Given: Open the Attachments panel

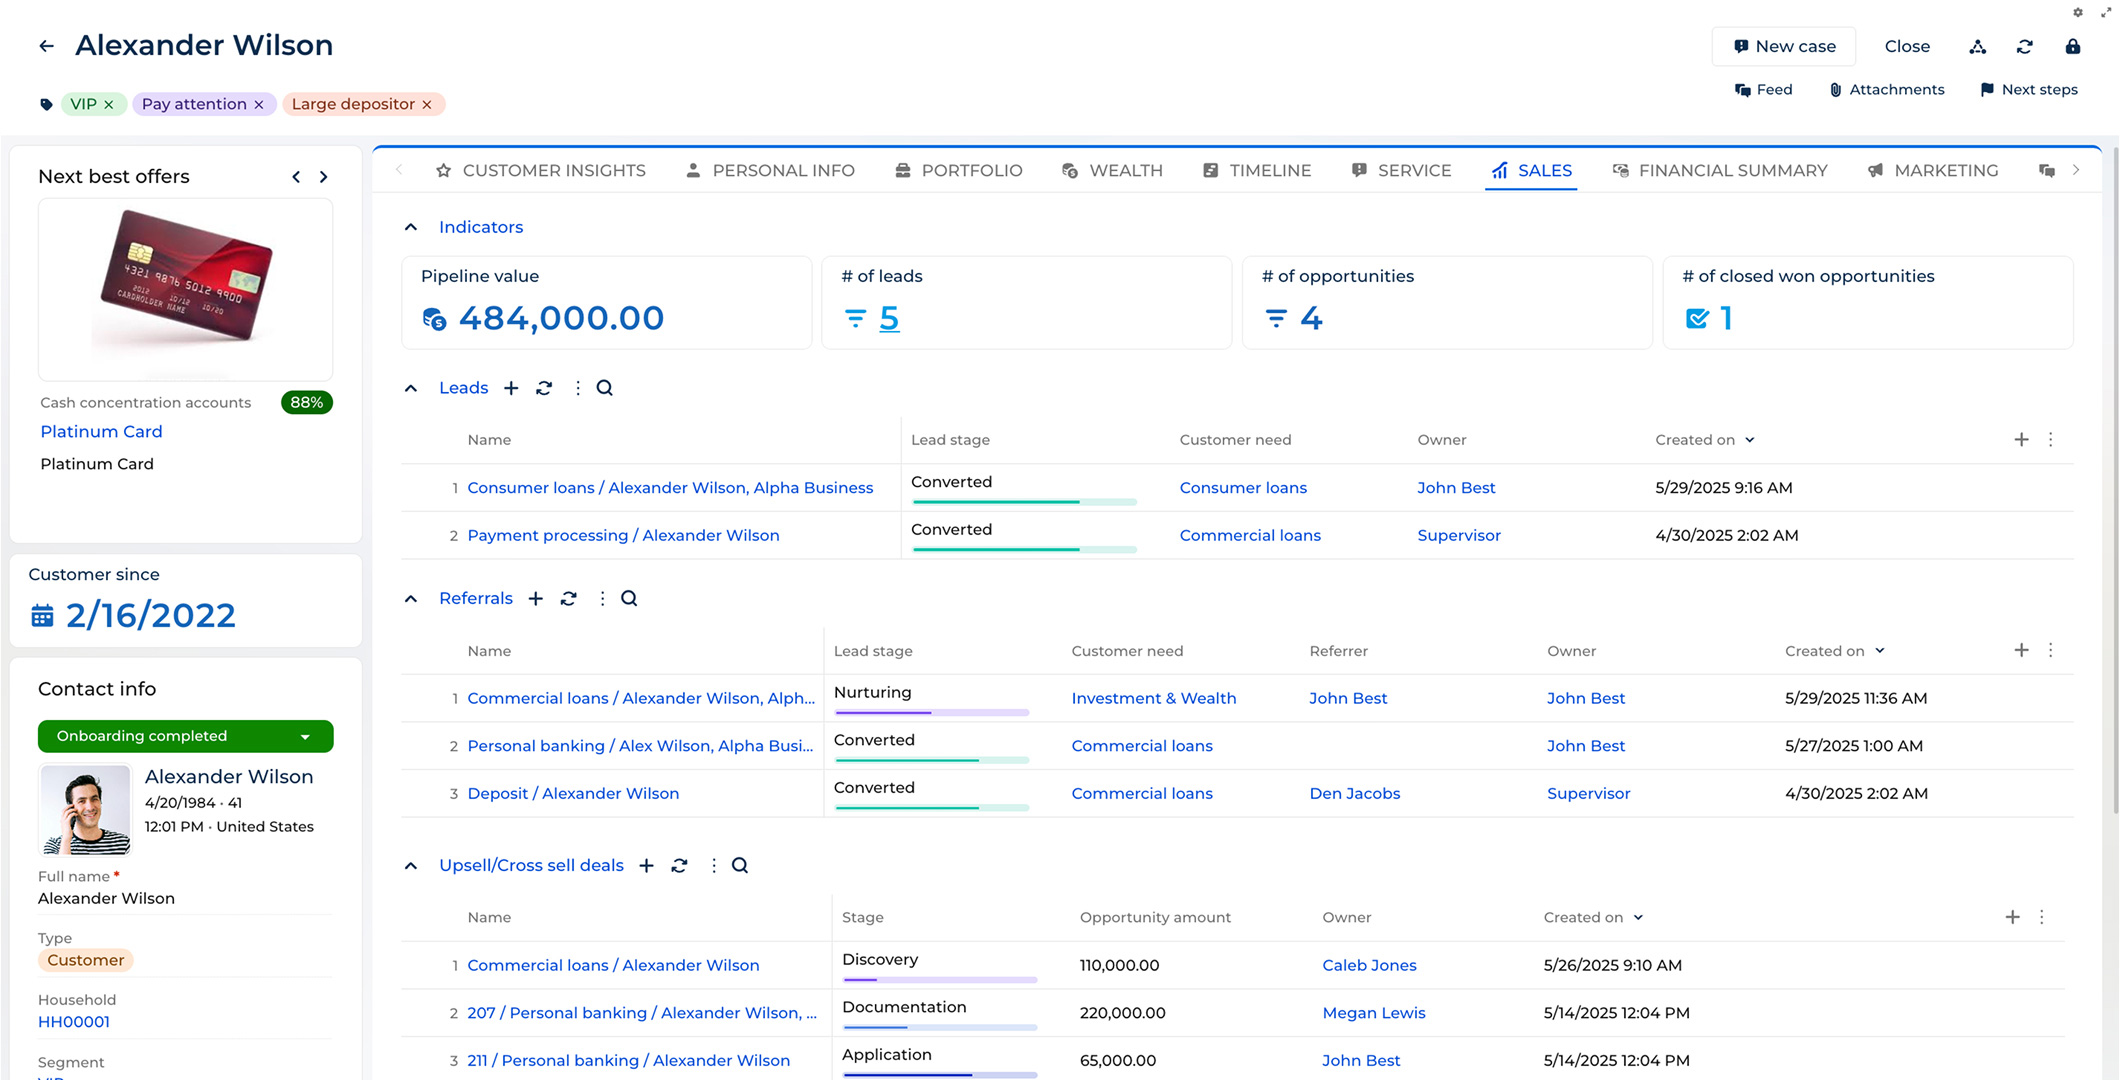Looking at the screenshot, I should point(1886,89).
